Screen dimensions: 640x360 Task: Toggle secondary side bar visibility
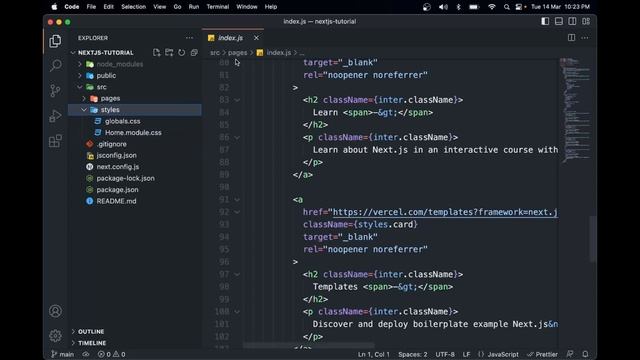572,21
